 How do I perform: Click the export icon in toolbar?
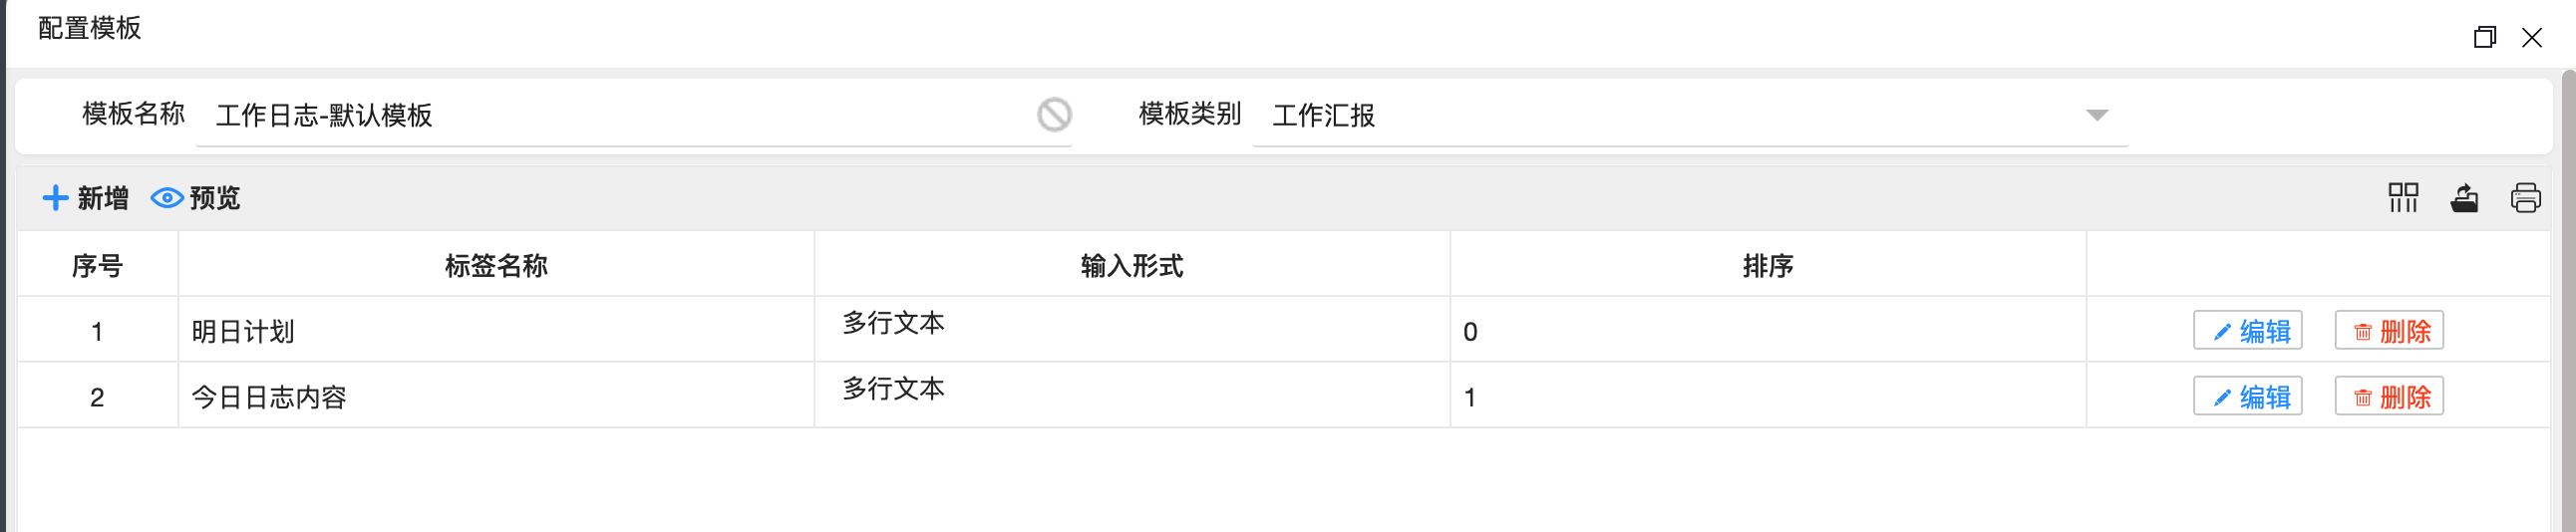[x=2464, y=198]
